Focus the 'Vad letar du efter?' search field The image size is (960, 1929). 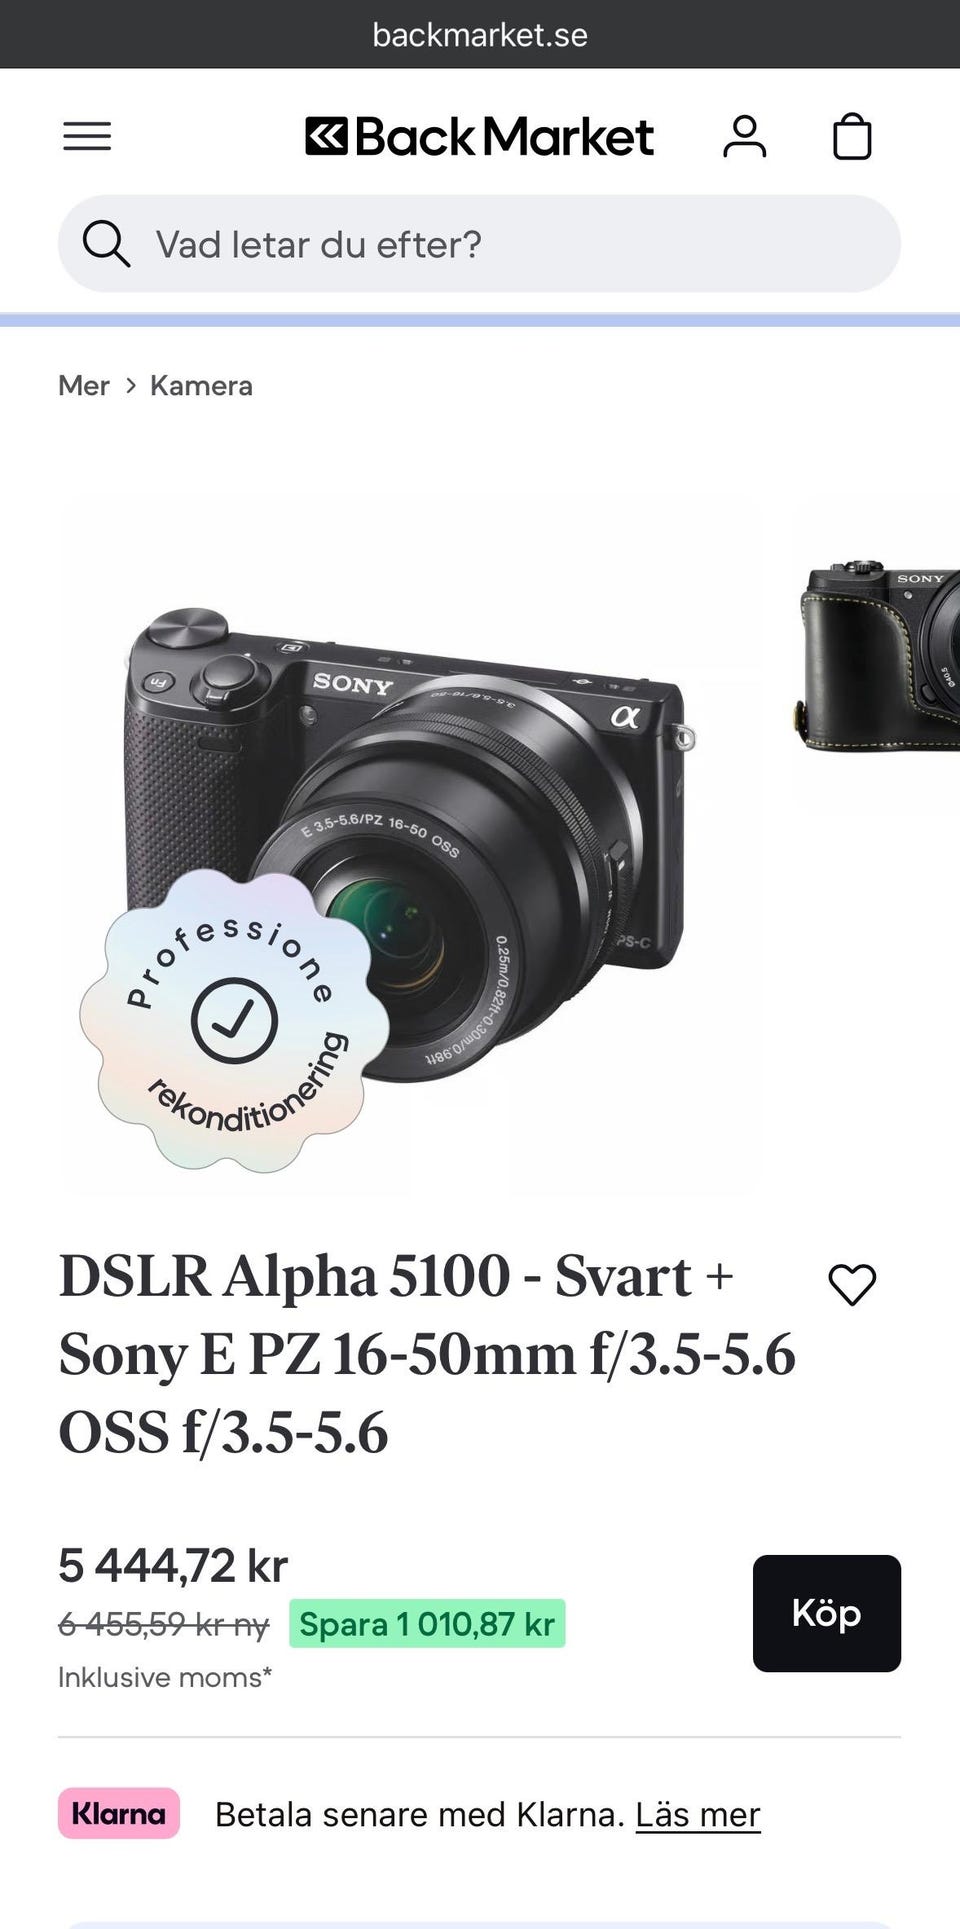click(479, 244)
